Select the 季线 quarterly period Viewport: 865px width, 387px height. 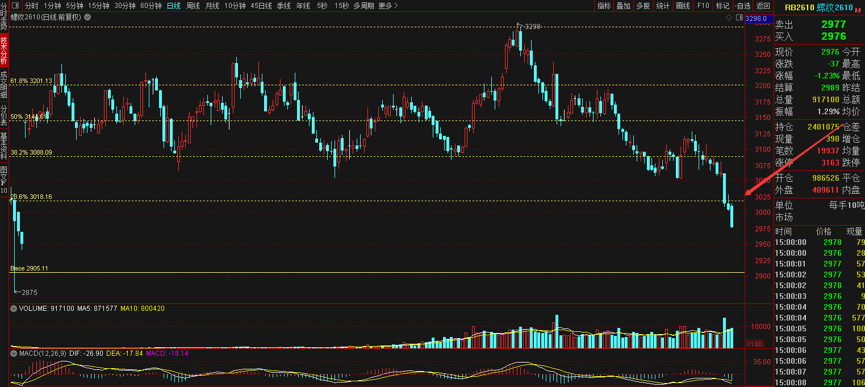click(x=284, y=6)
